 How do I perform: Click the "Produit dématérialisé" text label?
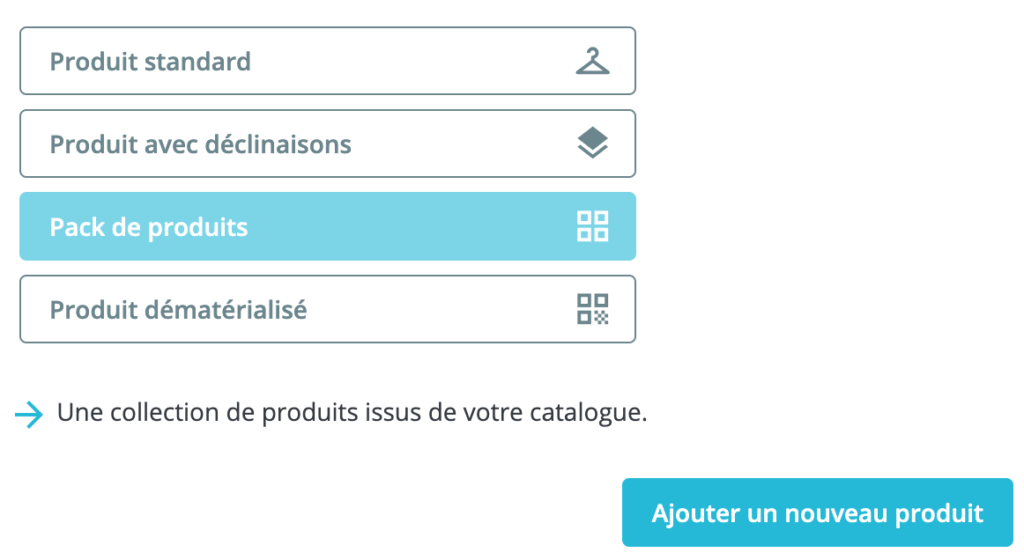click(x=178, y=311)
